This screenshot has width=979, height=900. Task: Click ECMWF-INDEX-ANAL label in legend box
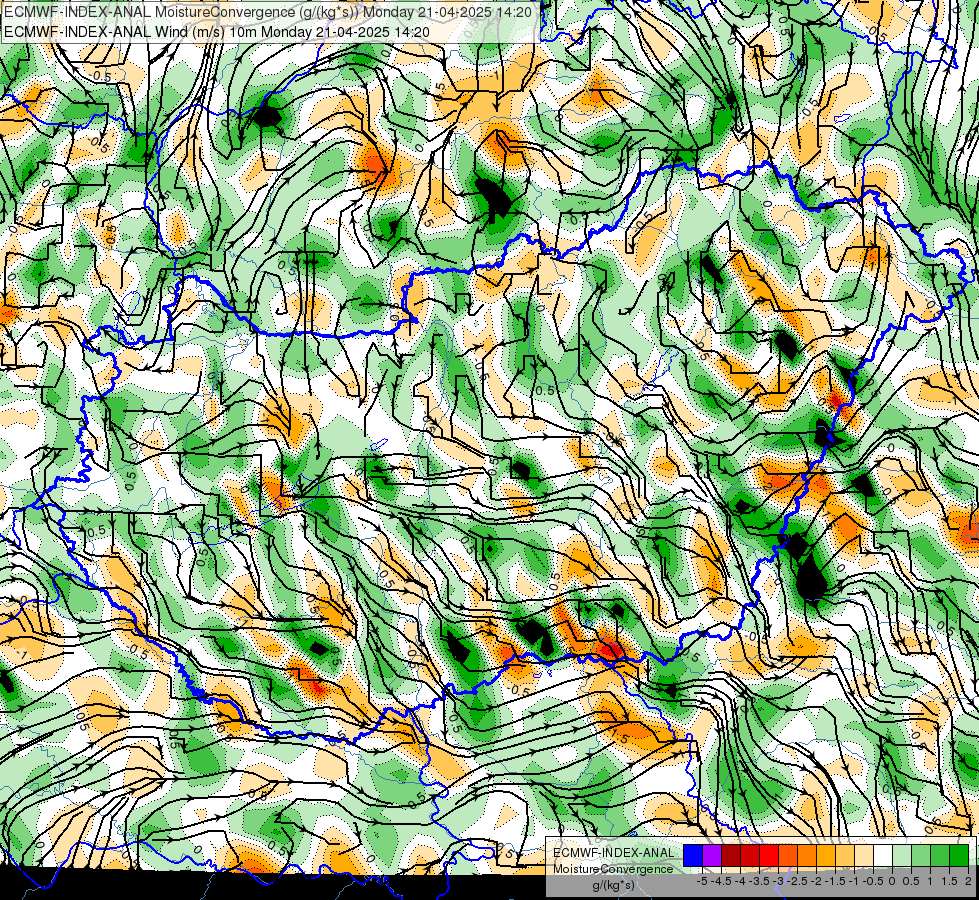(x=614, y=853)
